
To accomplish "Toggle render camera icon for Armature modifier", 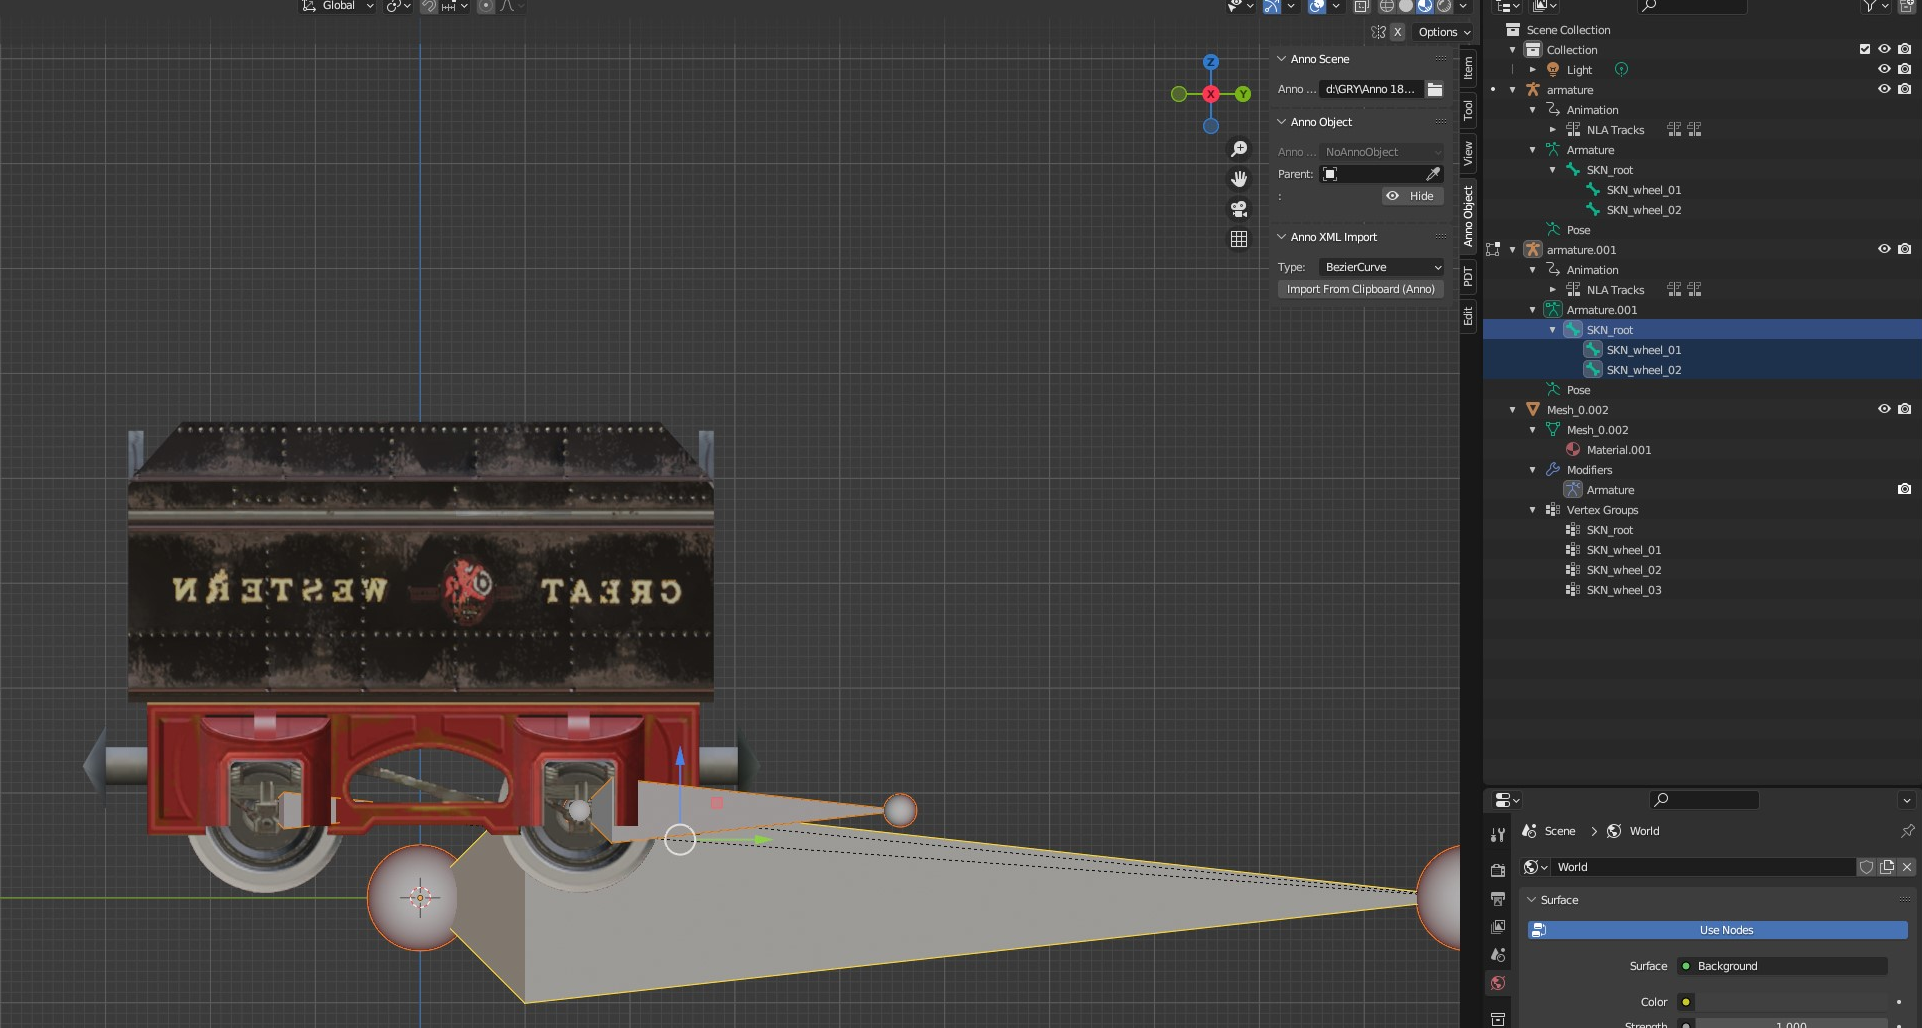I will click(x=1904, y=489).
